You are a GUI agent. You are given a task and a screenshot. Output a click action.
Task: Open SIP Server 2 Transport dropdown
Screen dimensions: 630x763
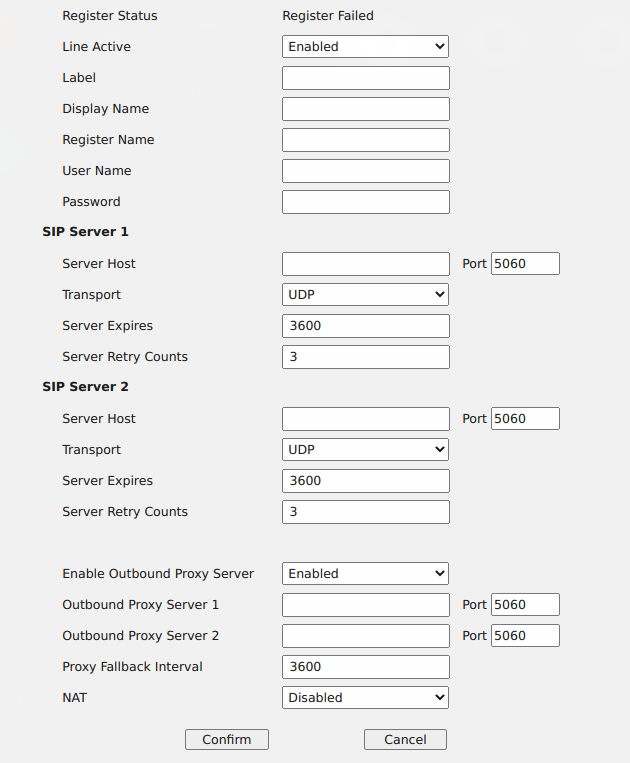click(x=365, y=450)
